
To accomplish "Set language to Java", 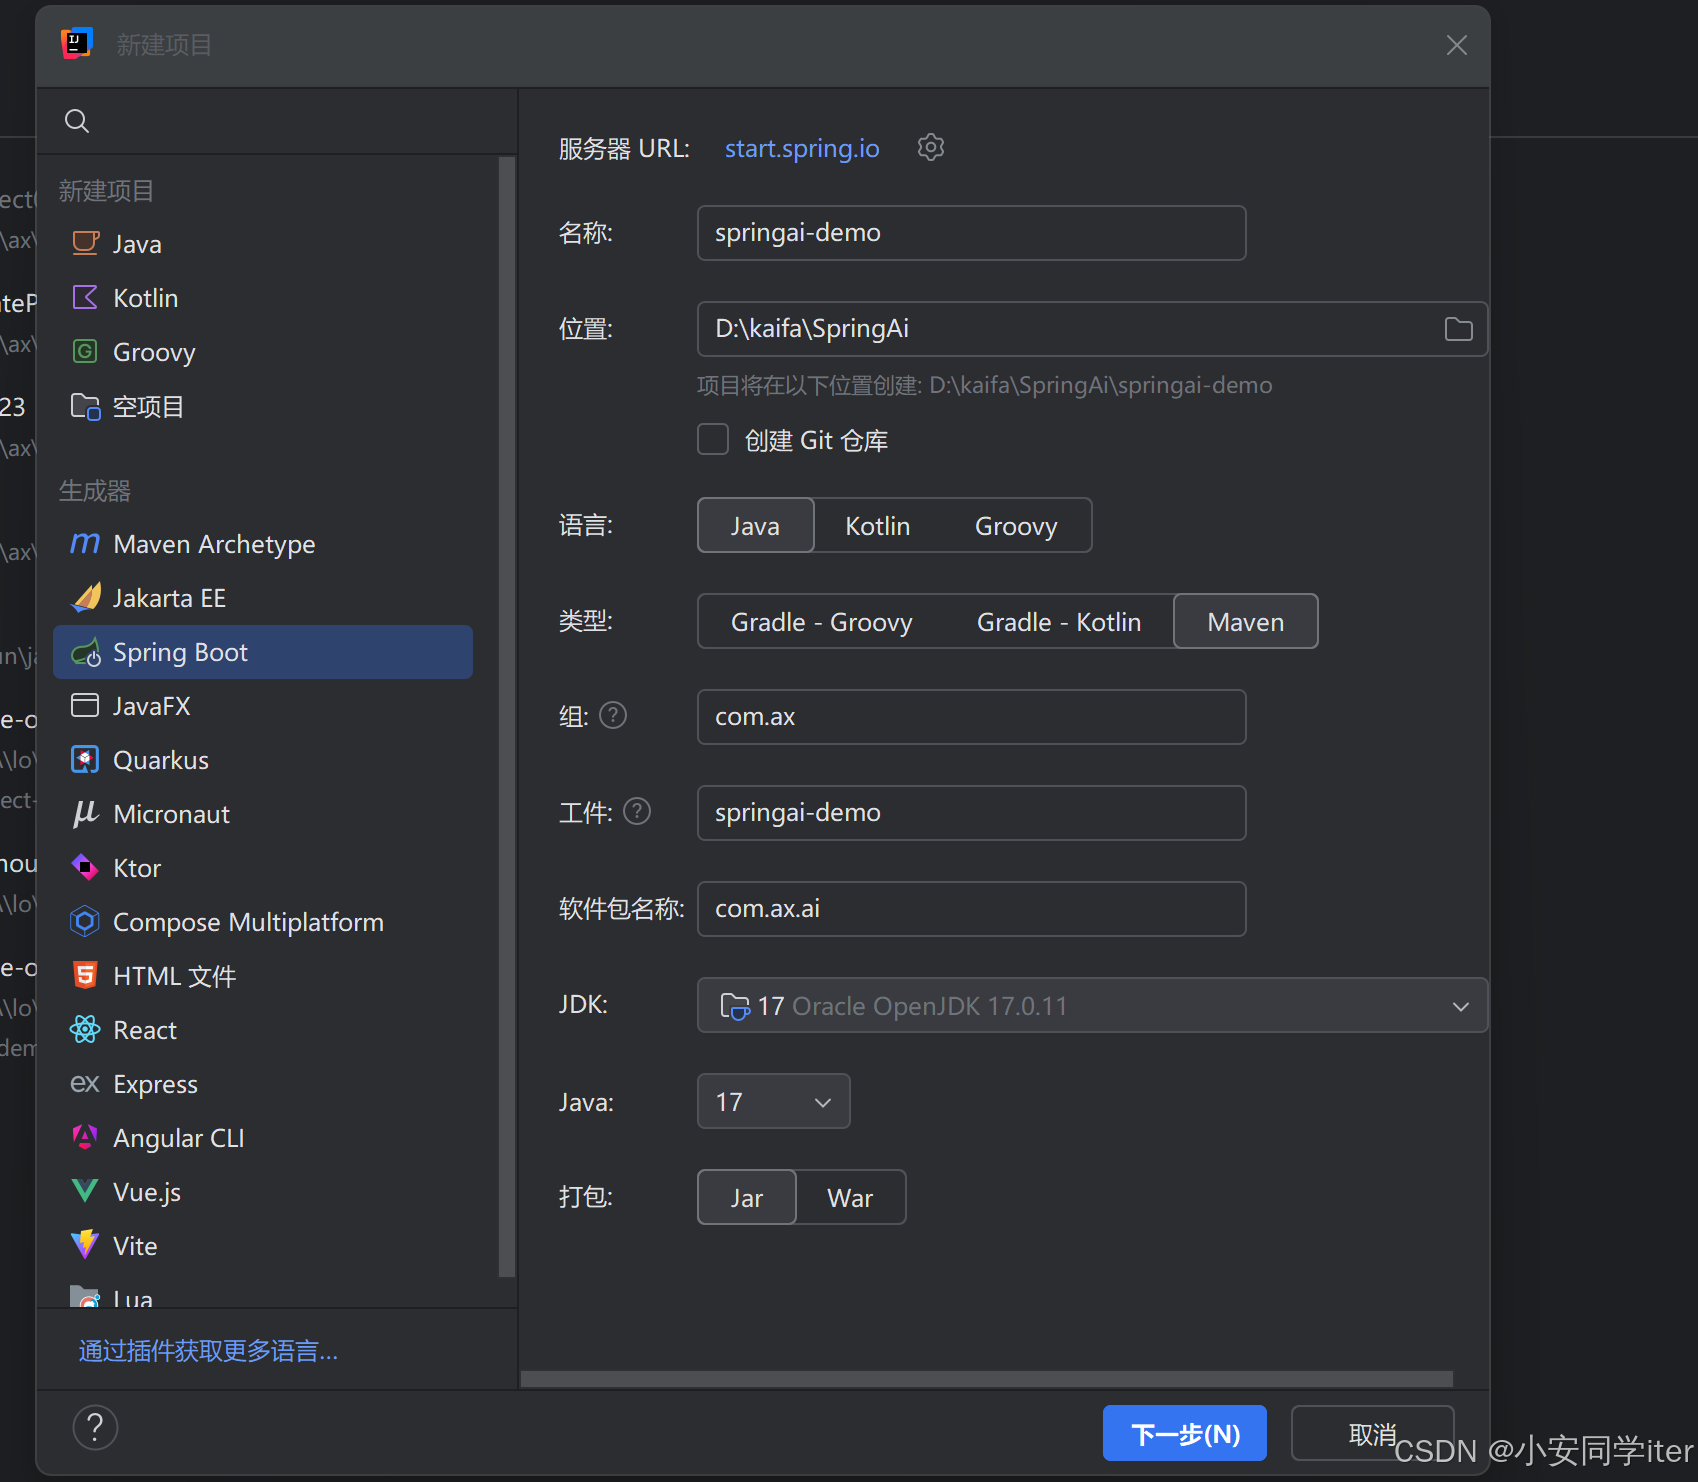I will 756,525.
